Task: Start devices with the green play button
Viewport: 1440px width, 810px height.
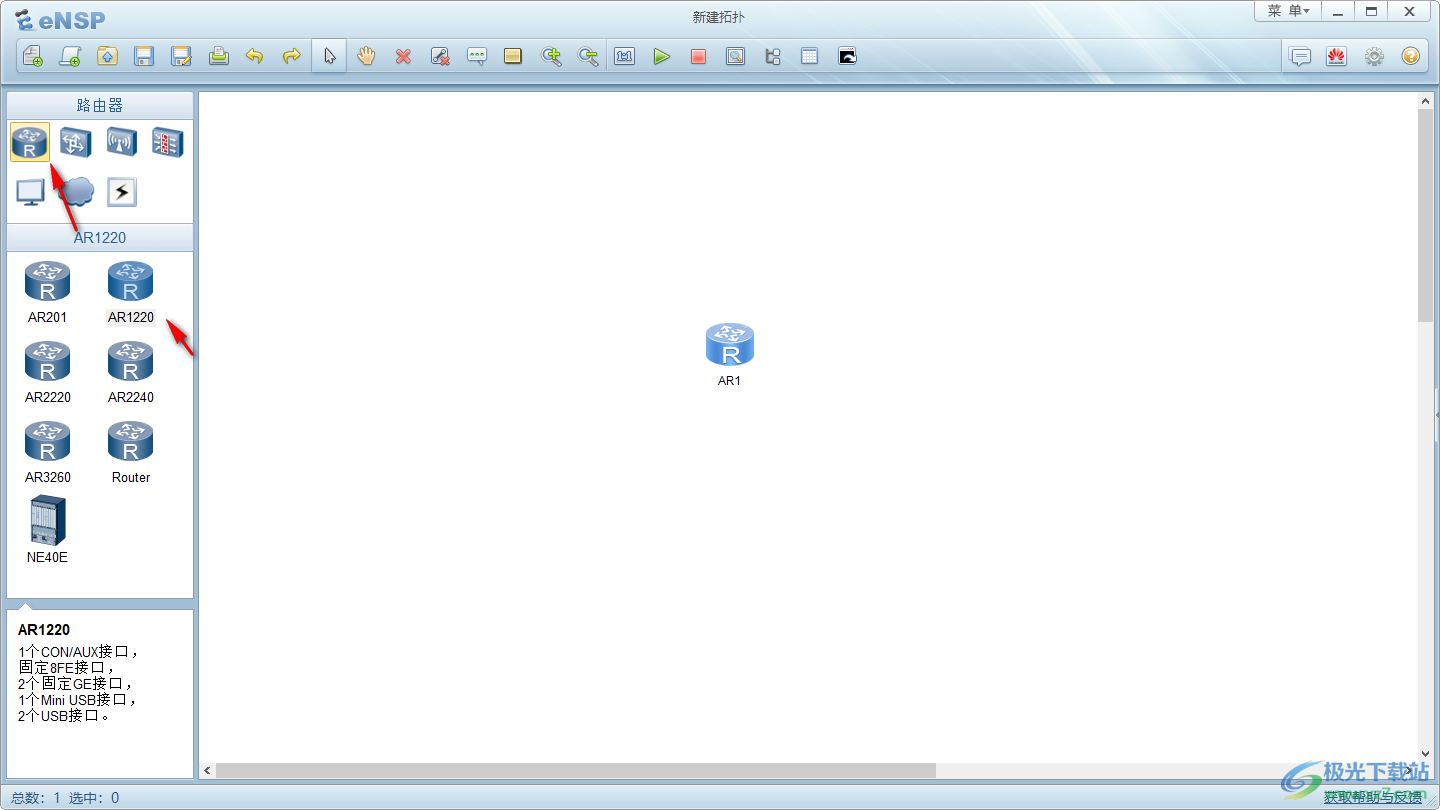Action: pyautogui.click(x=661, y=57)
